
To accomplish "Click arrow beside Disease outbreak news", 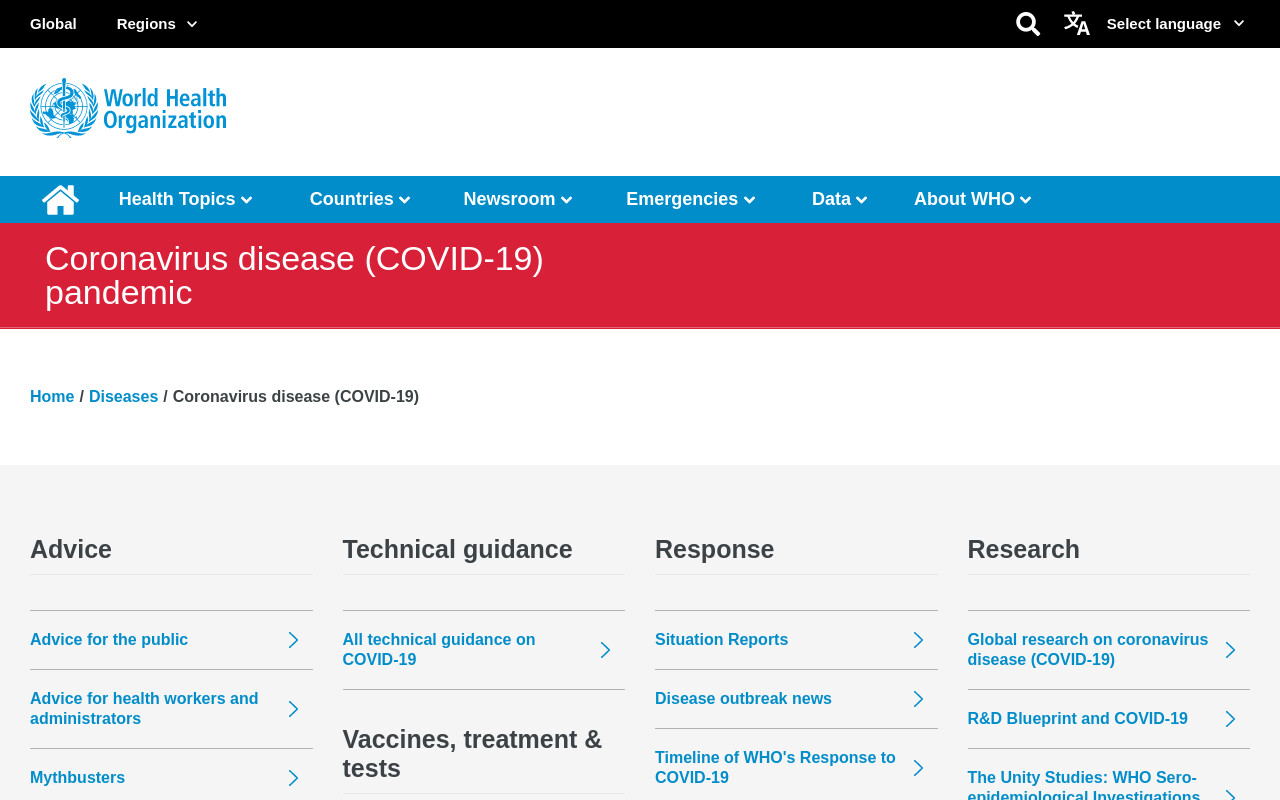I will point(918,699).
